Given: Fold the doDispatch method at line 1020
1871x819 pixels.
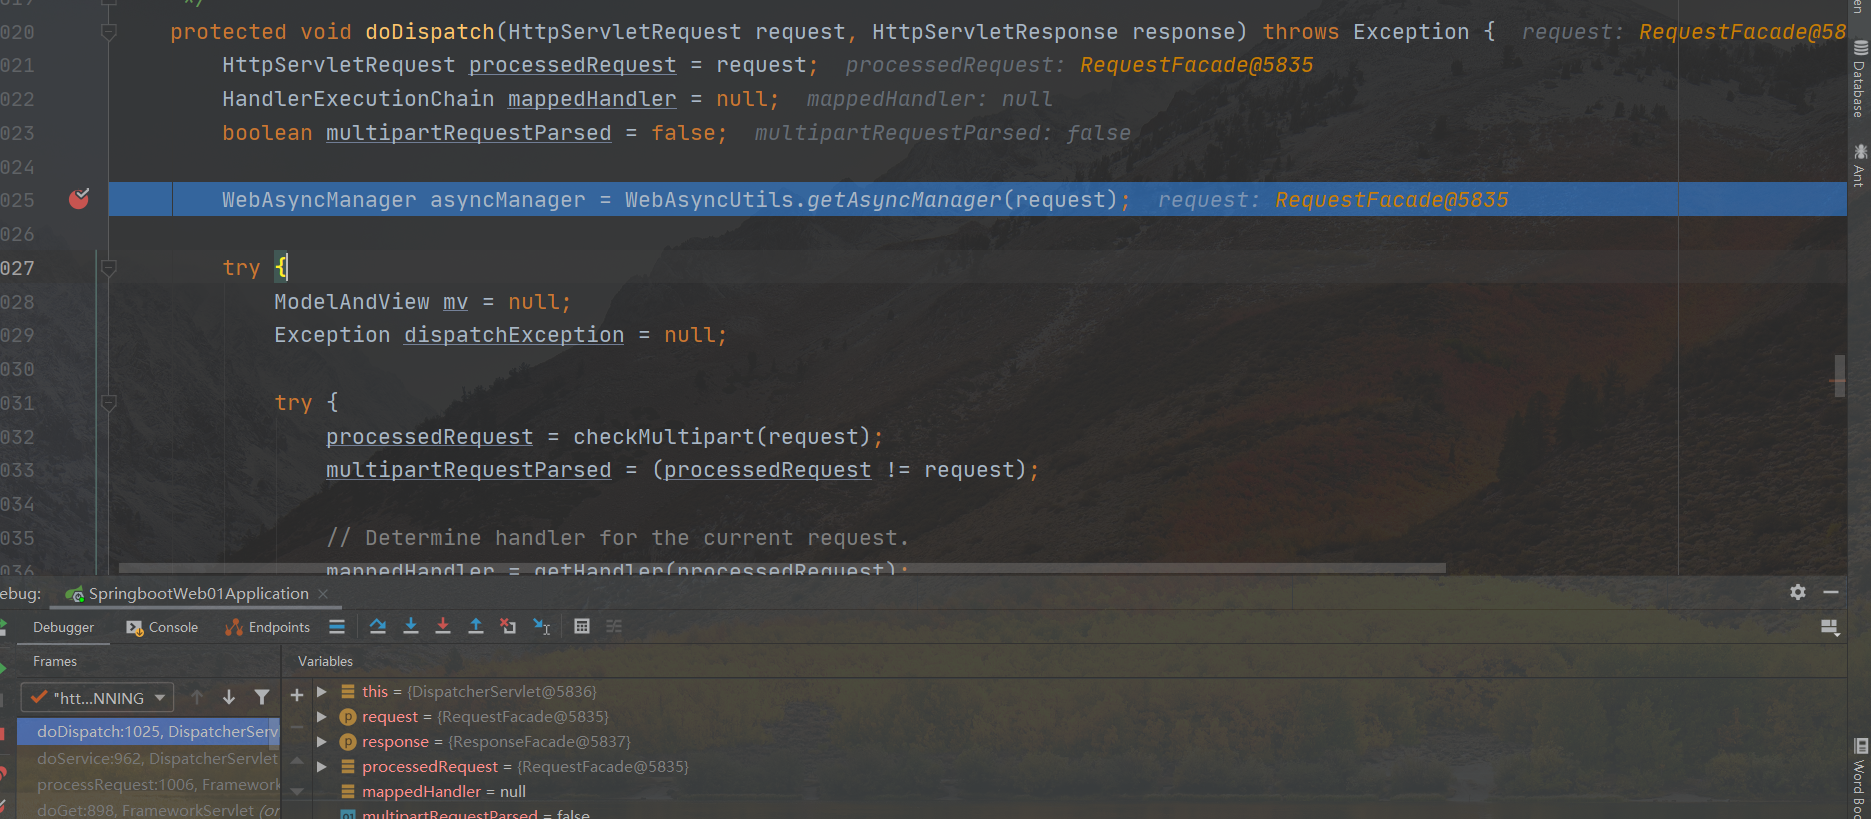Looking at the screenshot, I should [109, 32].
